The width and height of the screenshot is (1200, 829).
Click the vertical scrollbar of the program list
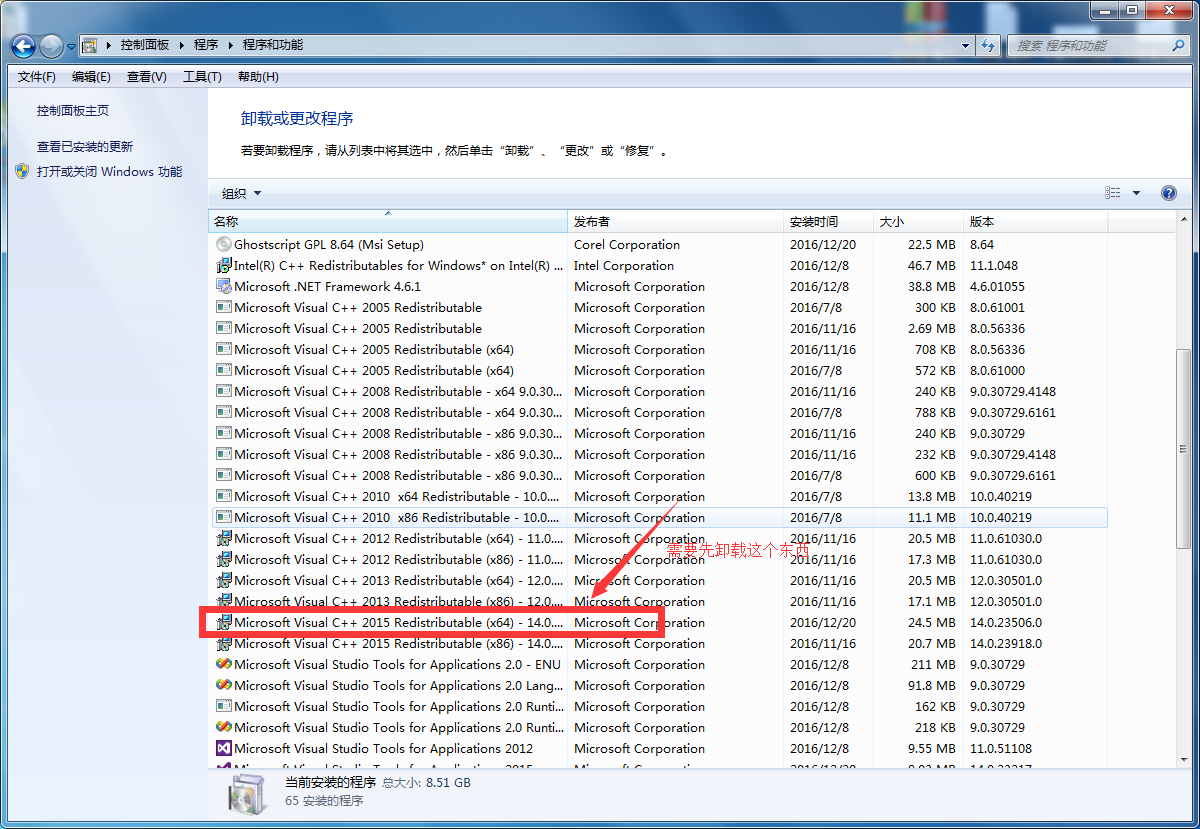point(1183,450)
